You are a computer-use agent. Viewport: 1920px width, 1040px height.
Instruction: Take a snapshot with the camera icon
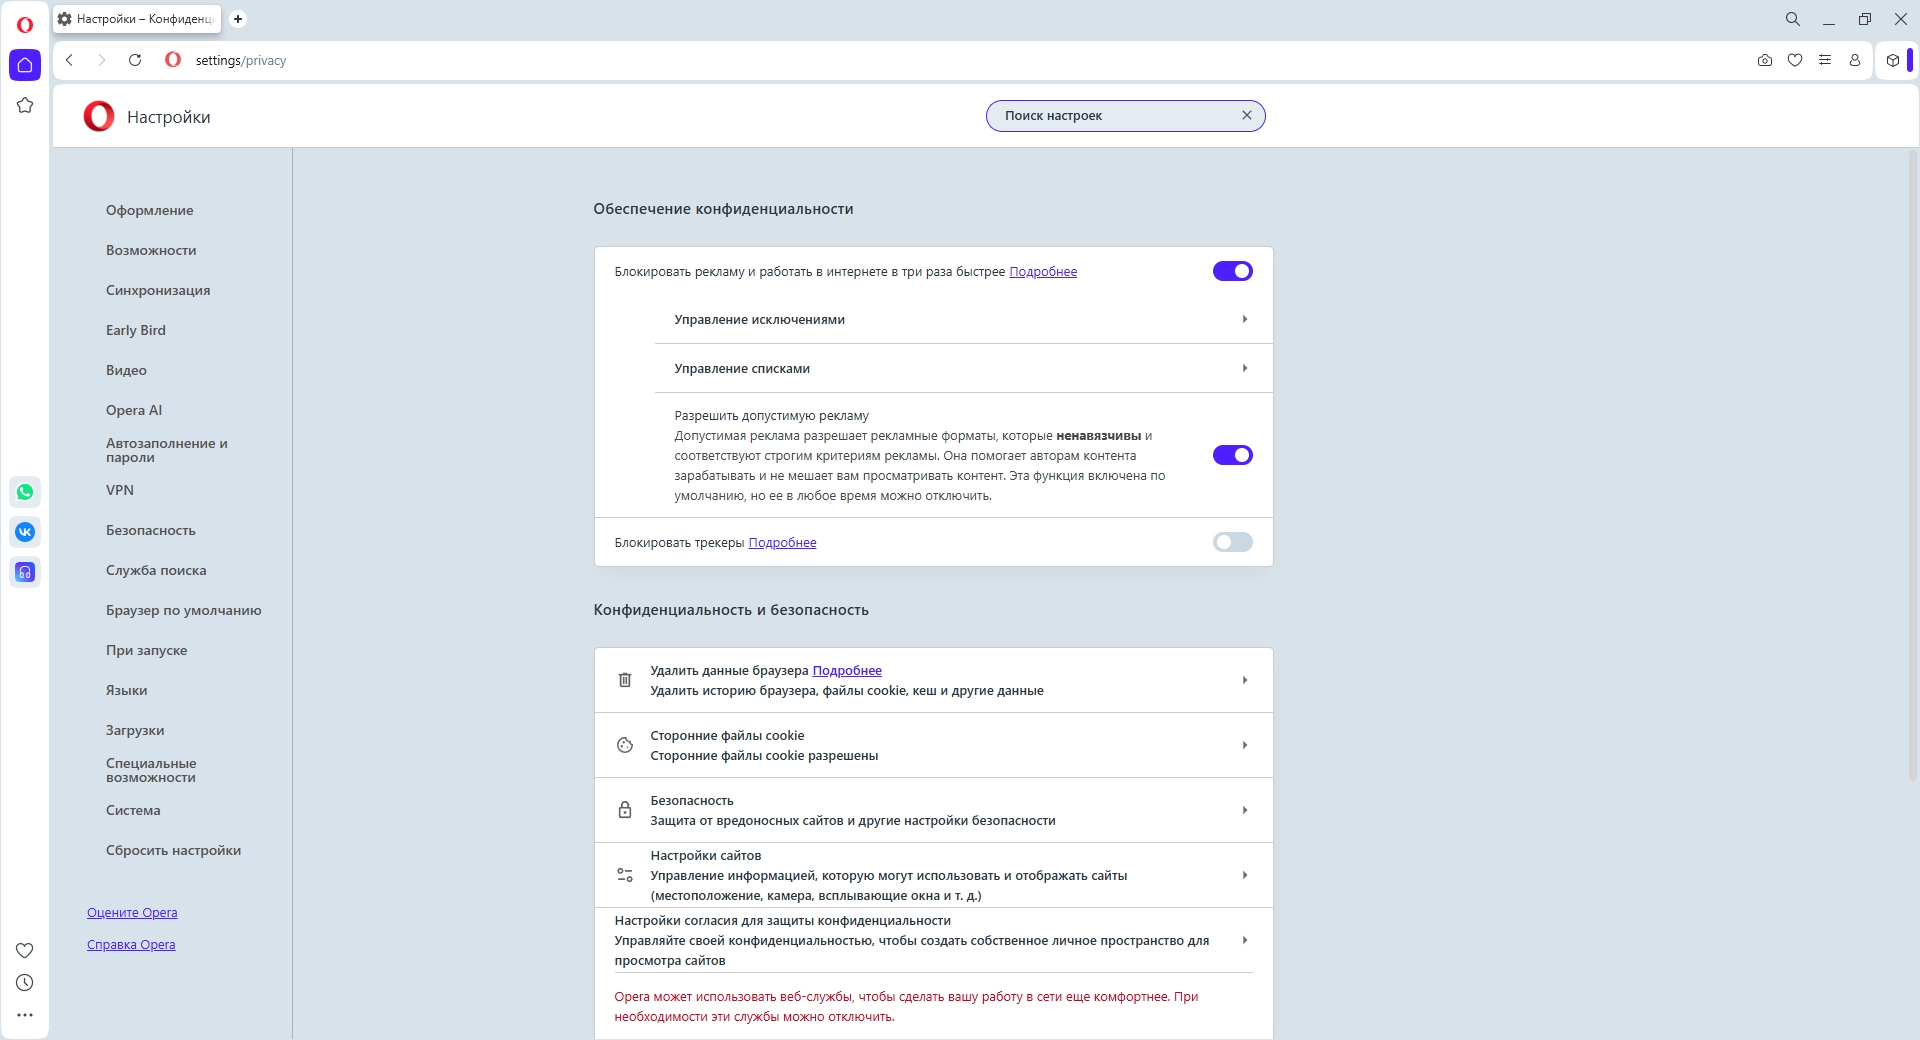[1765, 60]
